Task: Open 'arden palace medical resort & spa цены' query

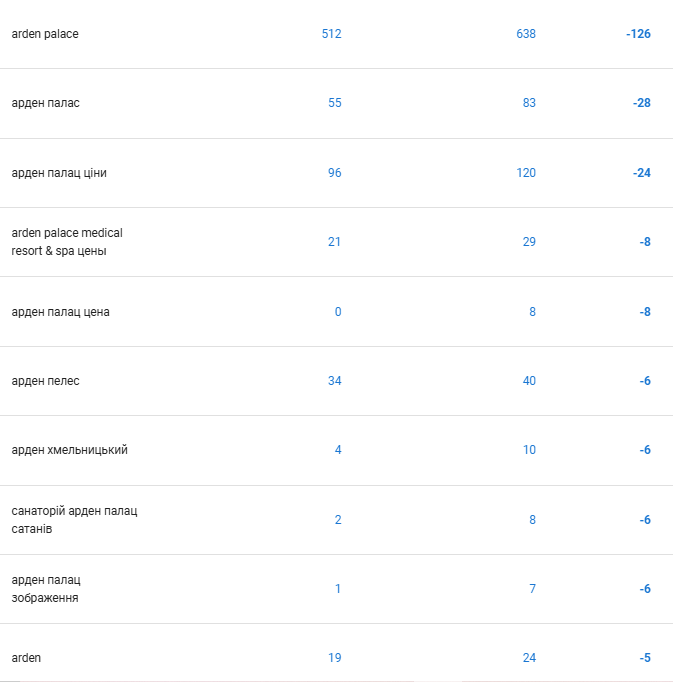Action: point(336,242)
